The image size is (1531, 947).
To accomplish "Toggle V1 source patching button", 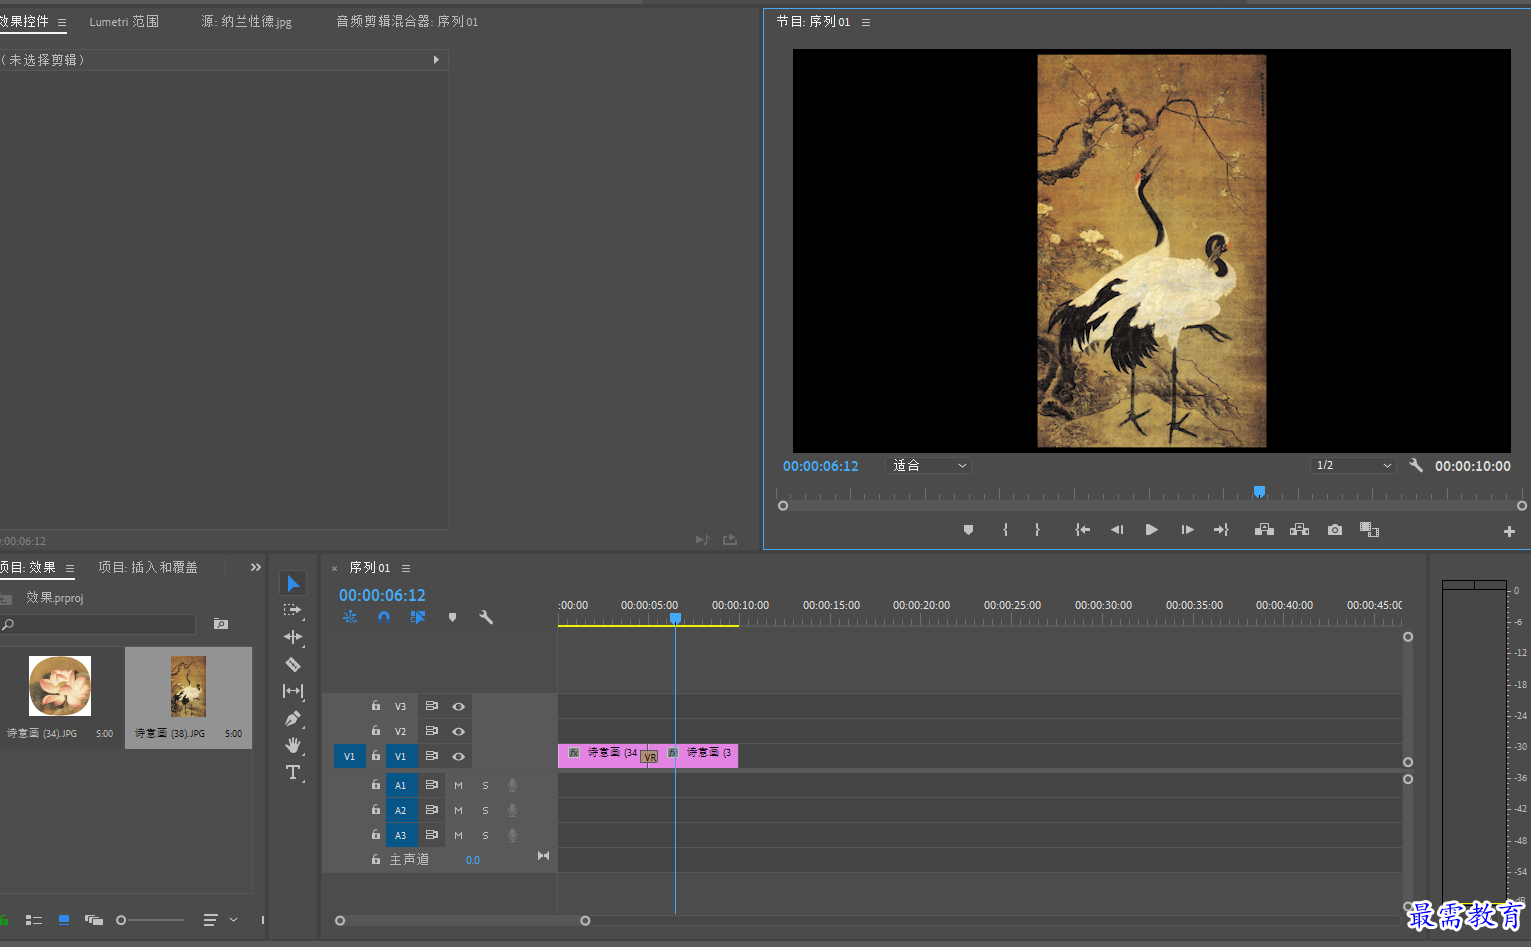I will click(x=349, y=756).
